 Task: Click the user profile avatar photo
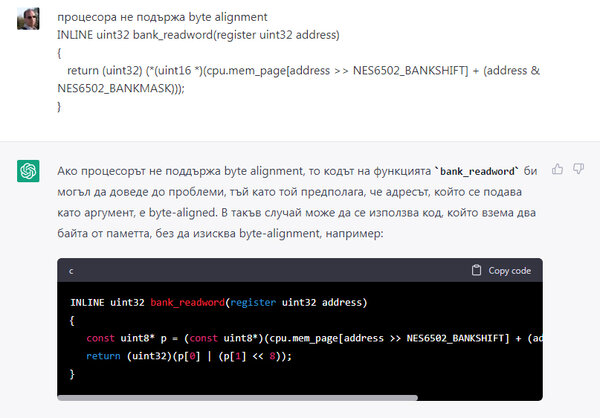click(28, 18)
